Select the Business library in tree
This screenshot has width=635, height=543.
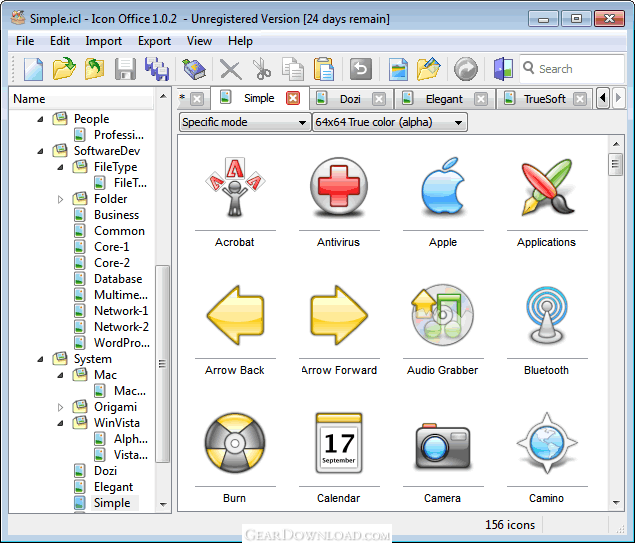coord(116,215)
